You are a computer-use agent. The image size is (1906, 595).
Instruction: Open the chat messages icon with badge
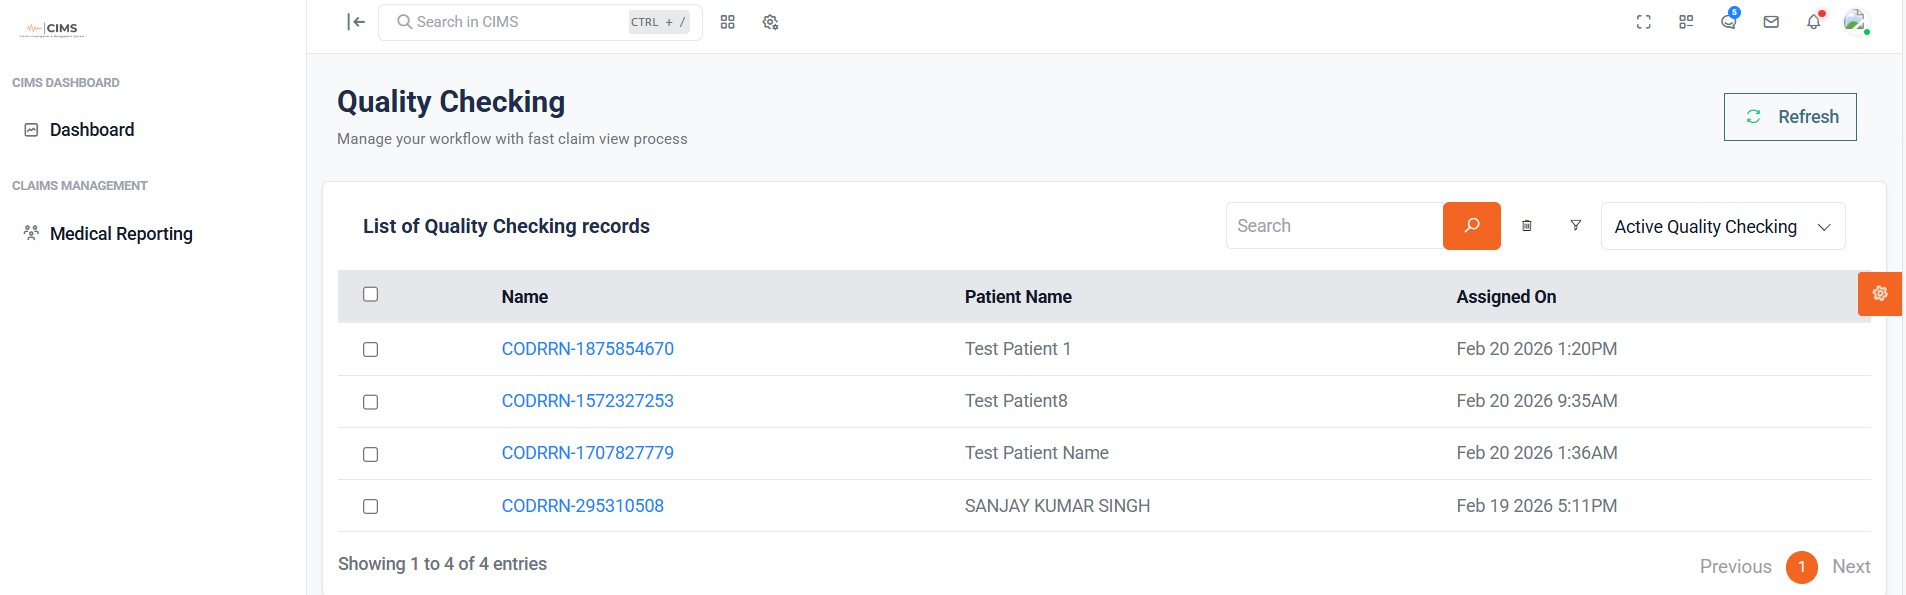[x=1728, y=22]
